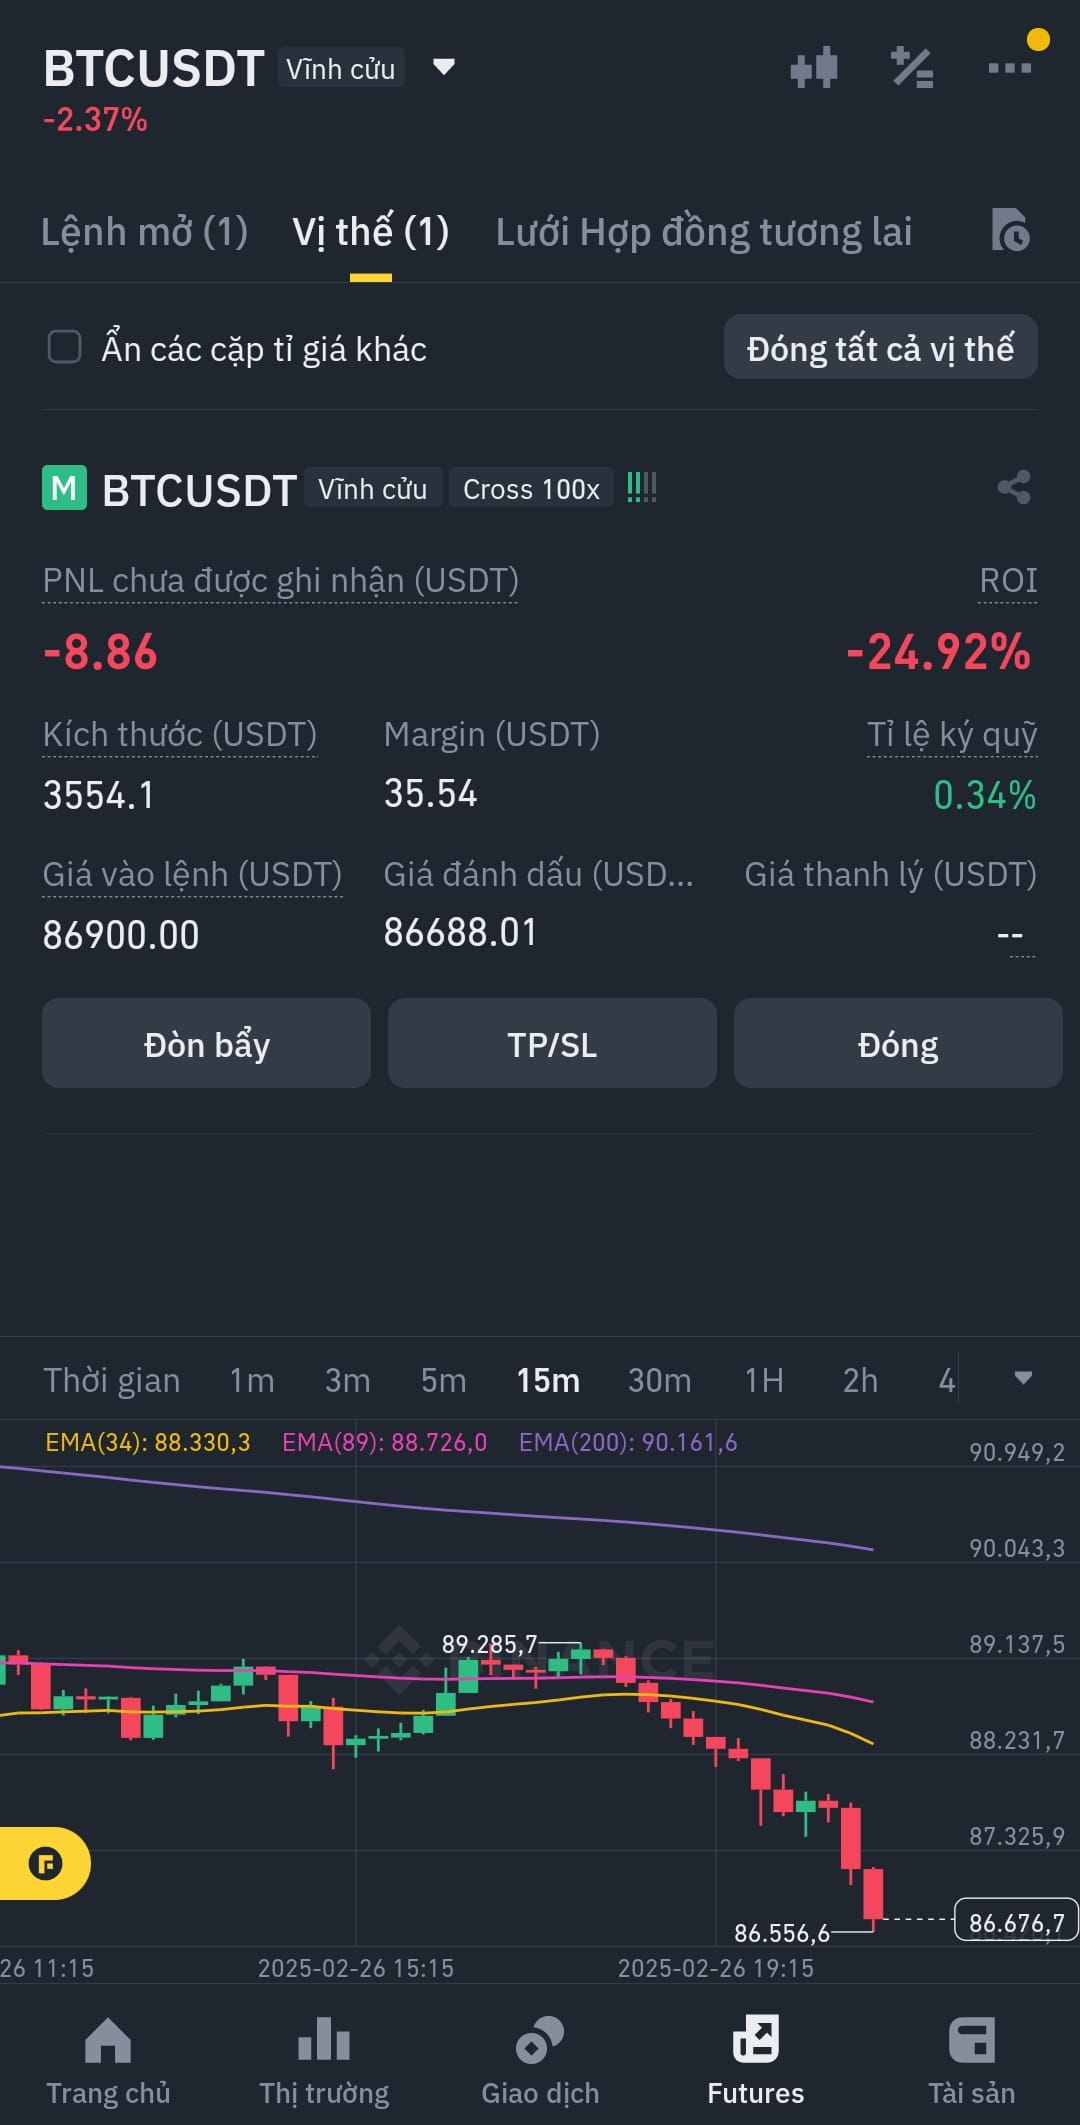Screen dimensions: 1080x2125
Task: Check 'Ẩn các cặp tỉ giá khác' box
Action: point(65,347)
